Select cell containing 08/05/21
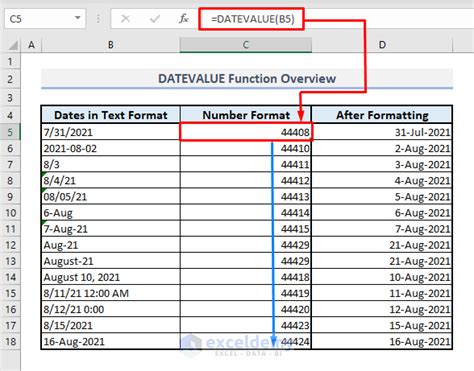 pyautogui.click(x=111, y=196)
